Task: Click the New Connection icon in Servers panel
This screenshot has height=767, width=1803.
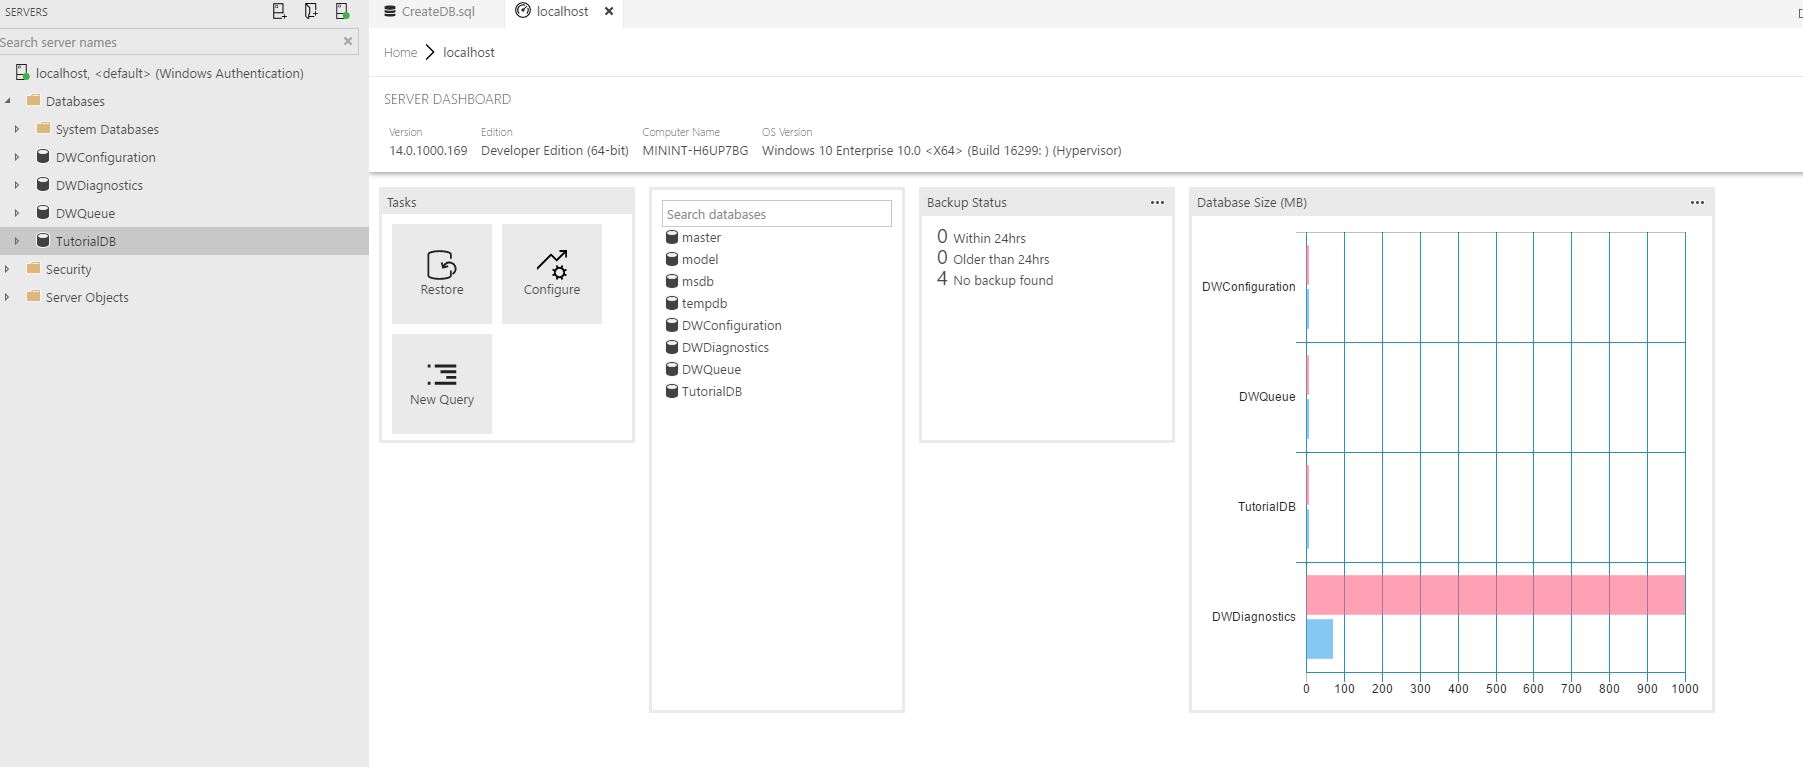Action: click(279, 11)
